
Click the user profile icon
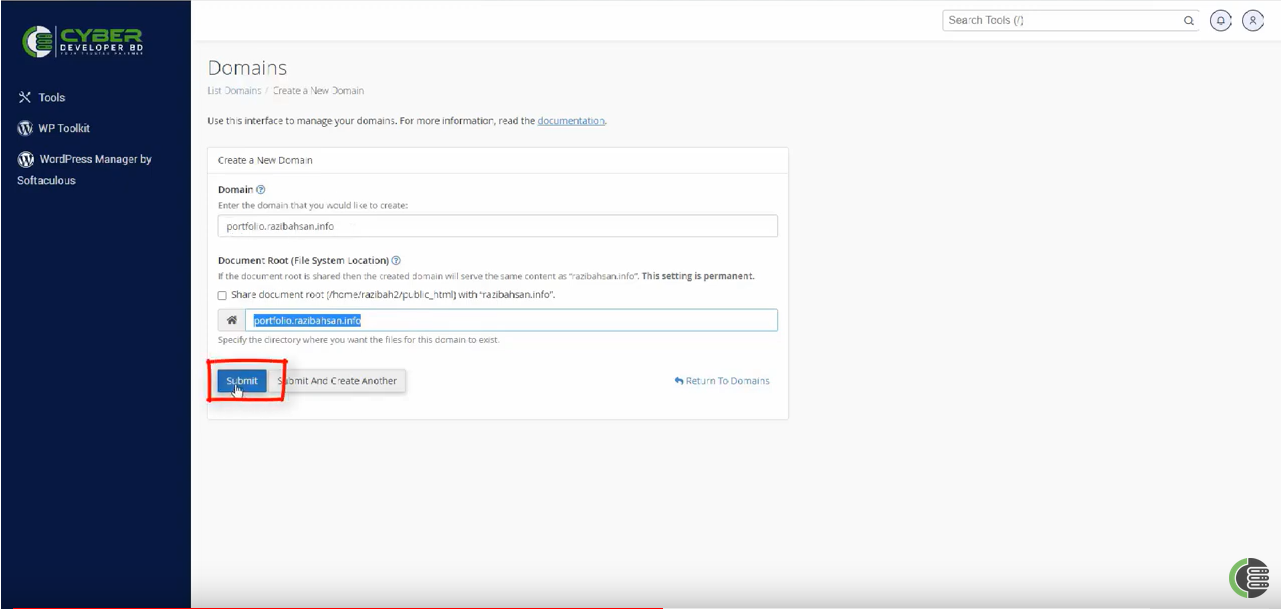(1253, 20)
